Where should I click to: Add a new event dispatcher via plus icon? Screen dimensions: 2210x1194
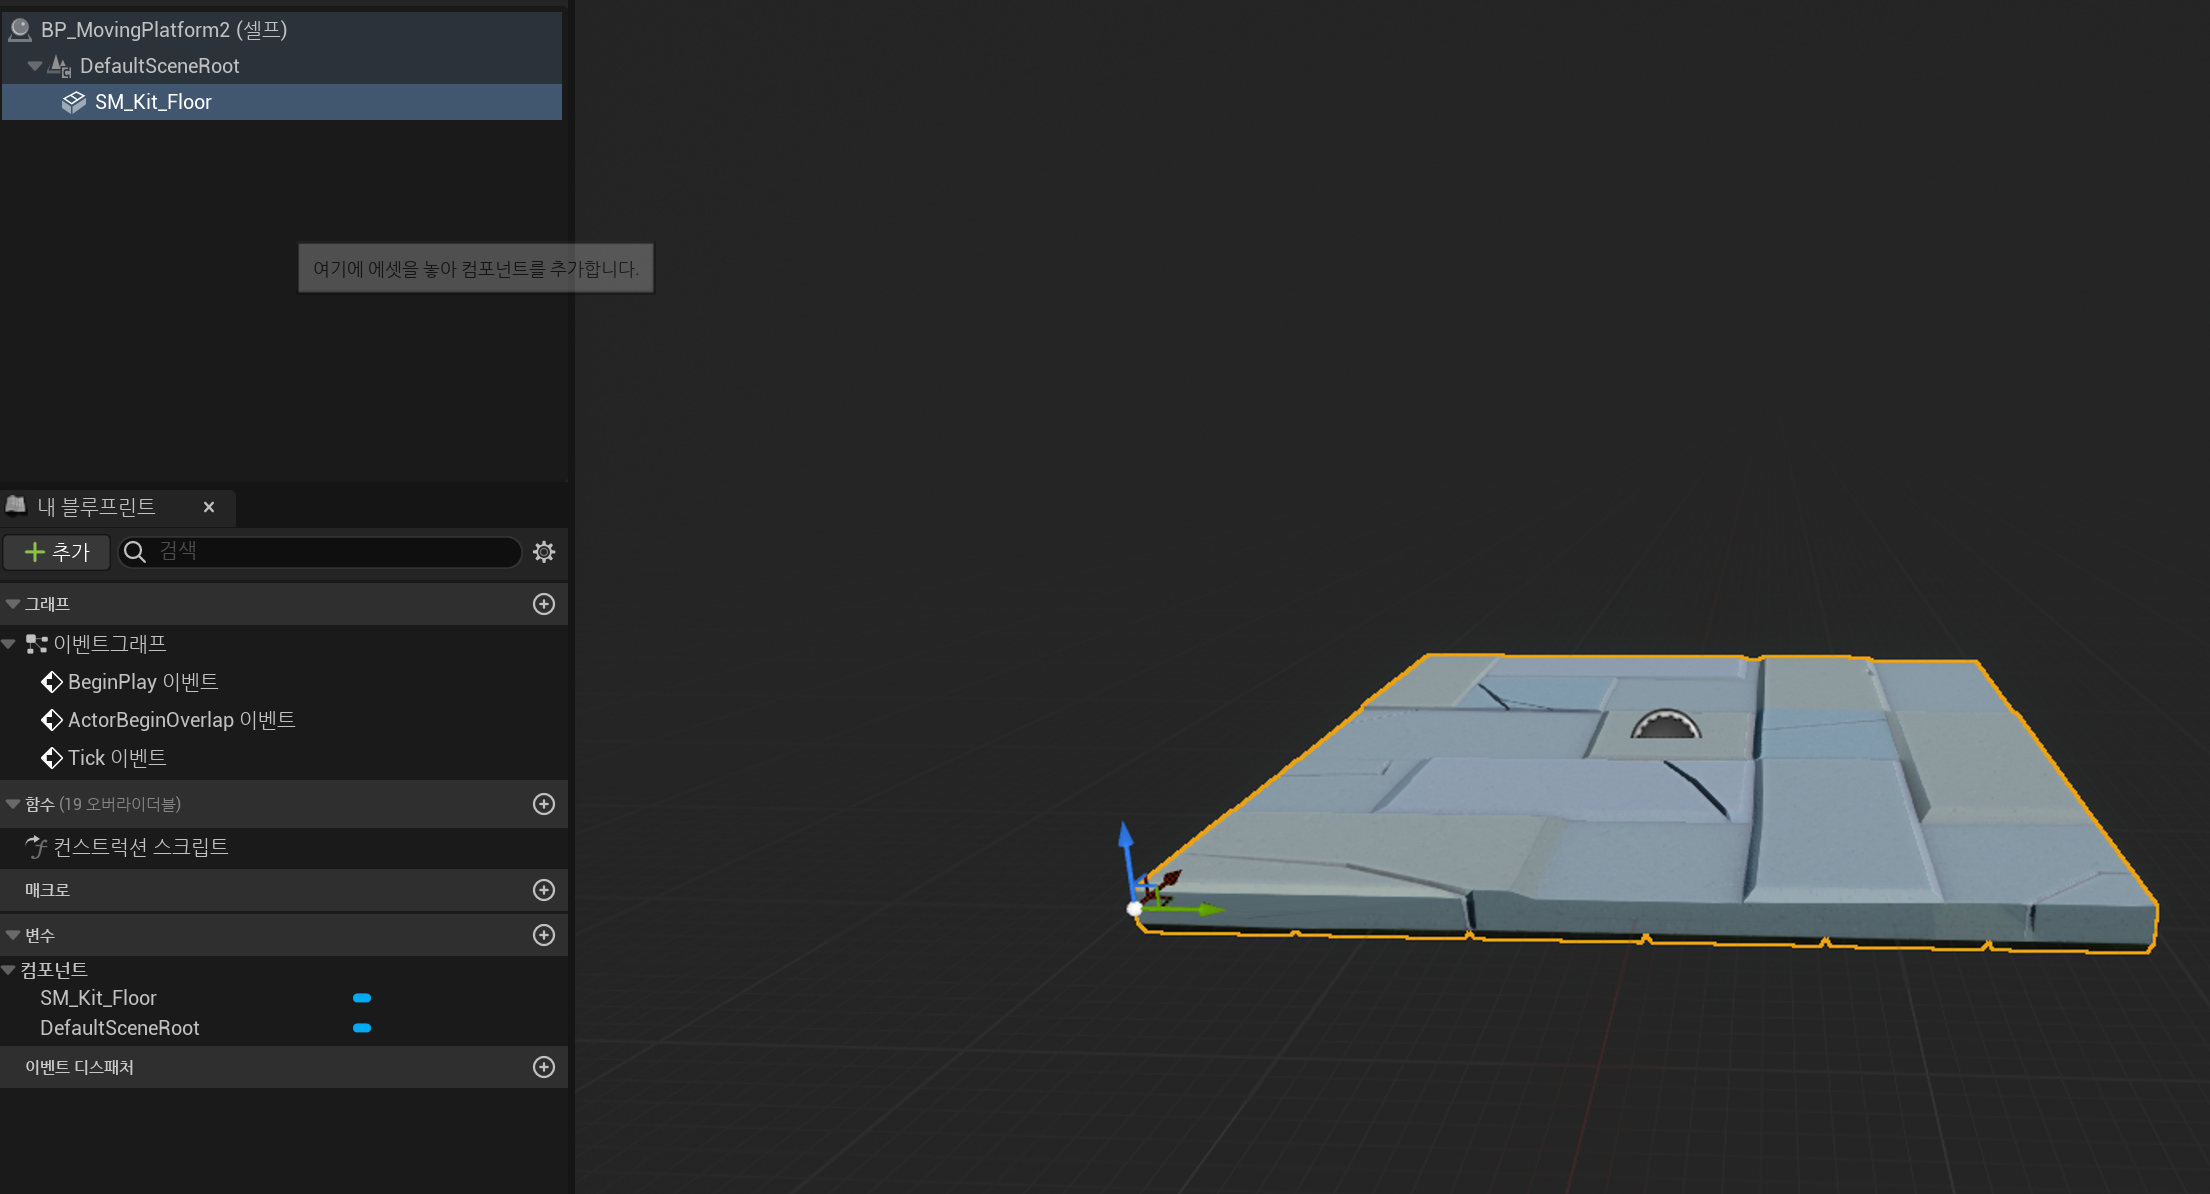pos(544,1067)
